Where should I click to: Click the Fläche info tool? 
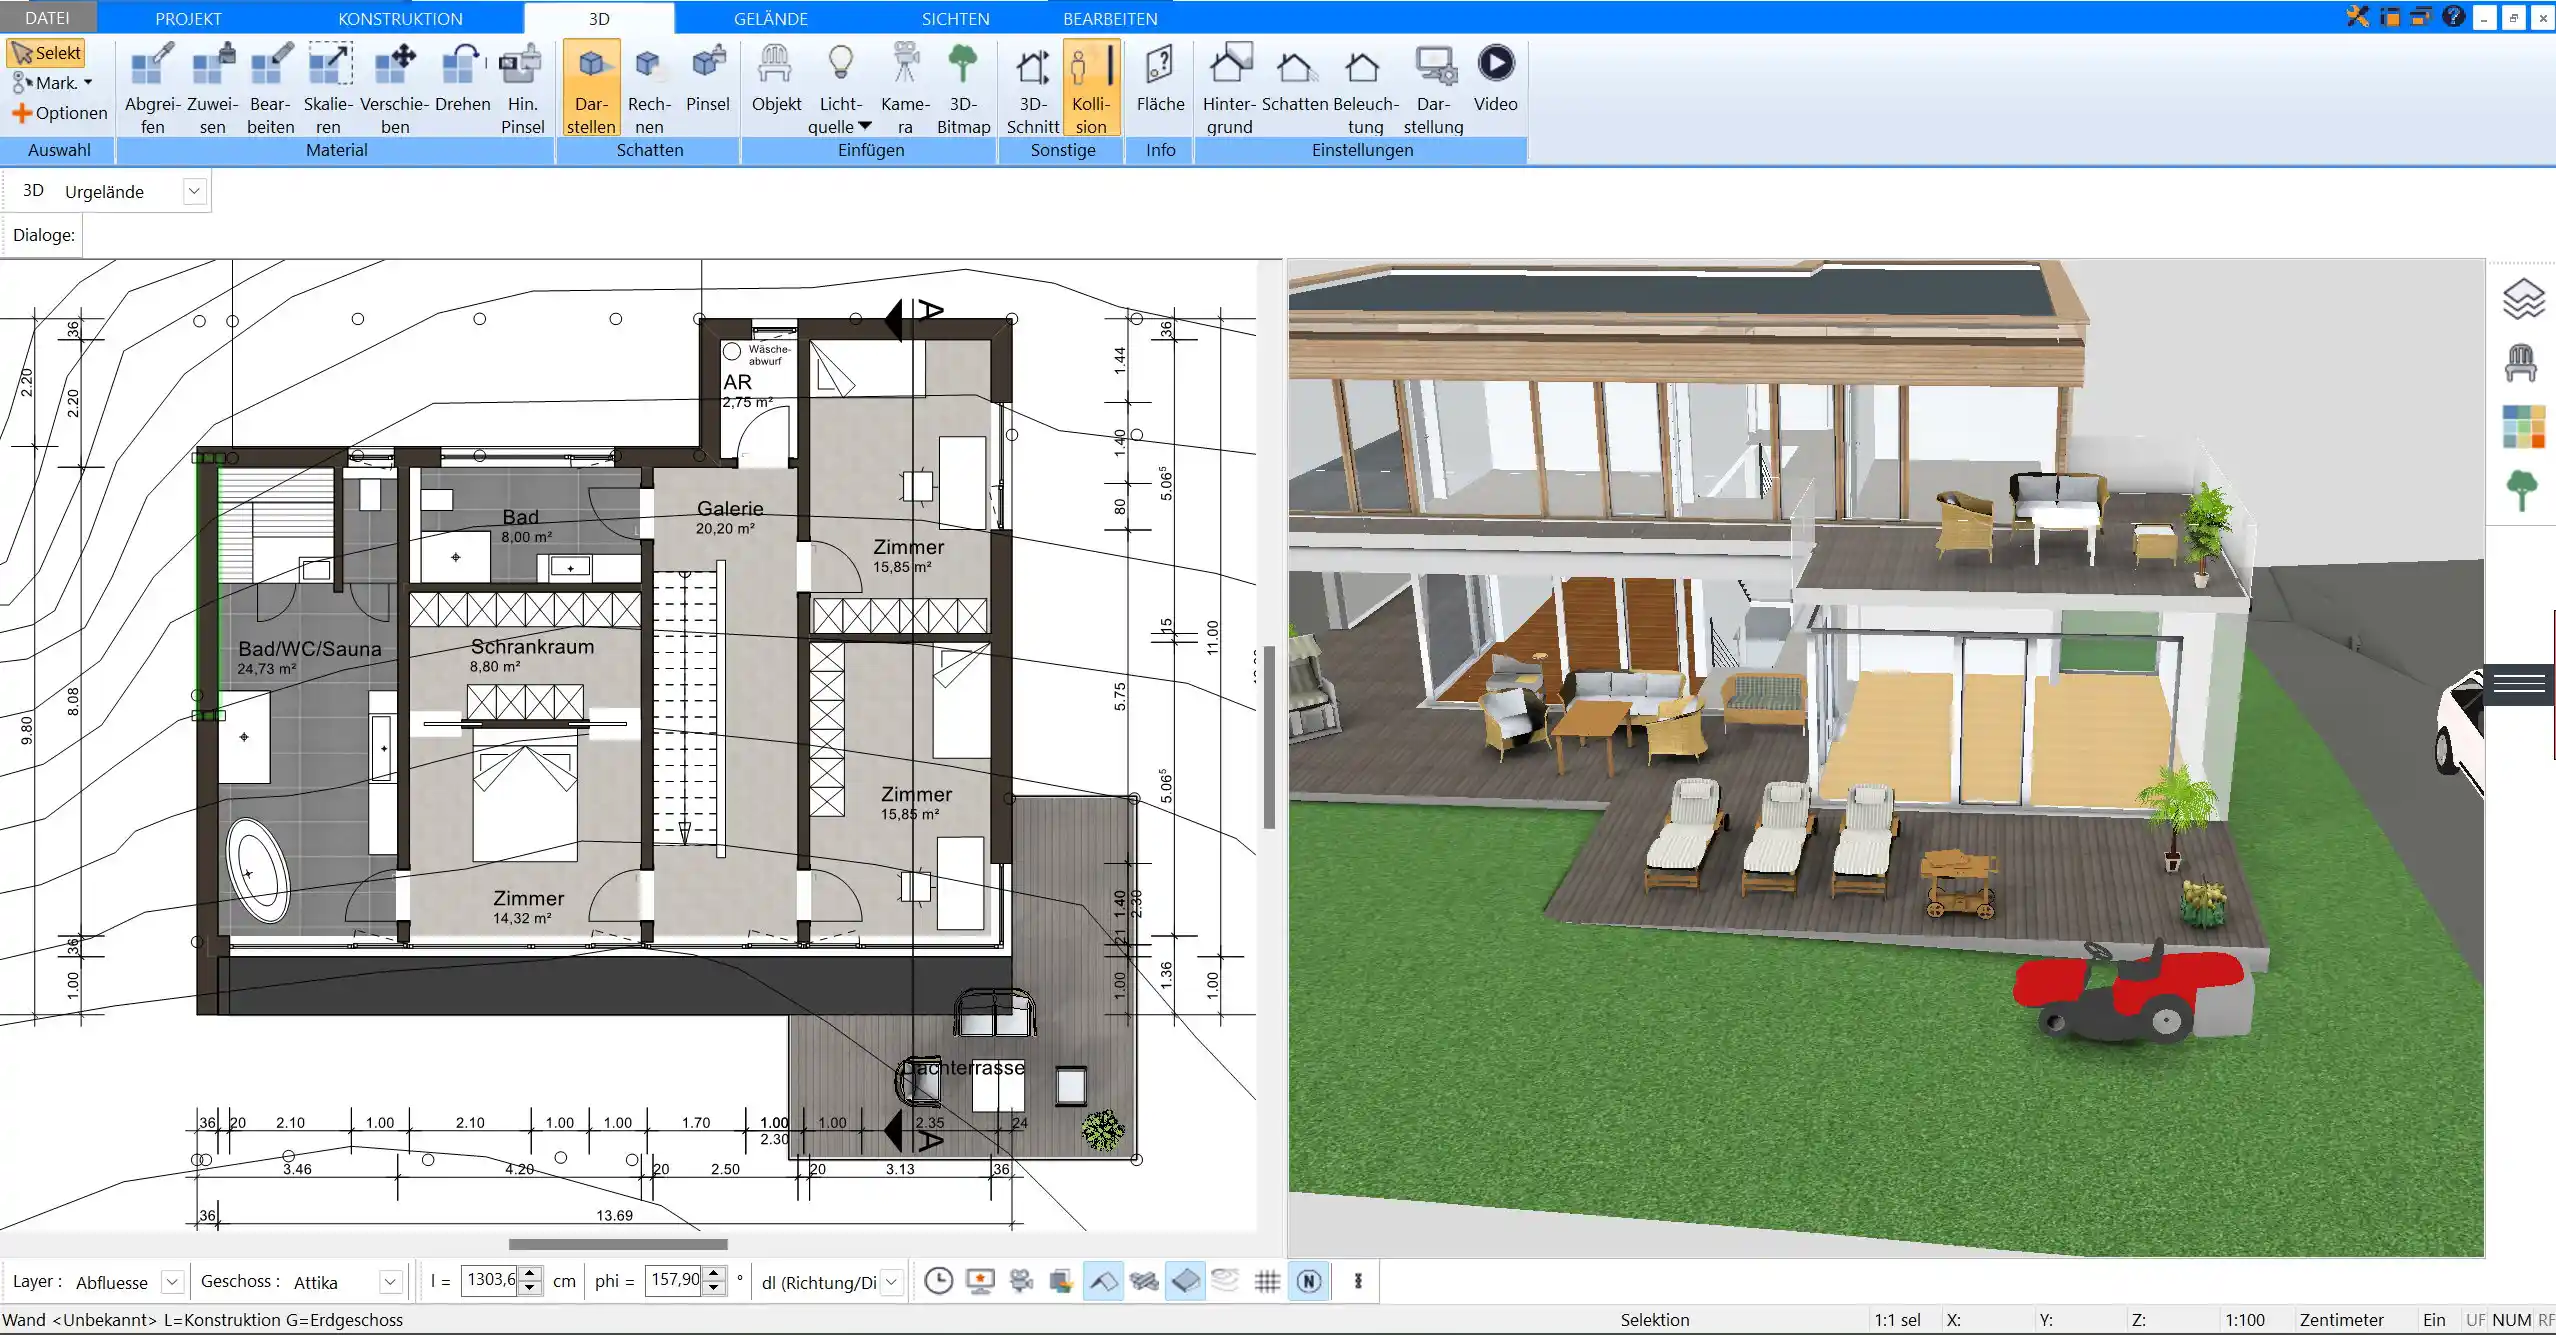[1160, 78]
